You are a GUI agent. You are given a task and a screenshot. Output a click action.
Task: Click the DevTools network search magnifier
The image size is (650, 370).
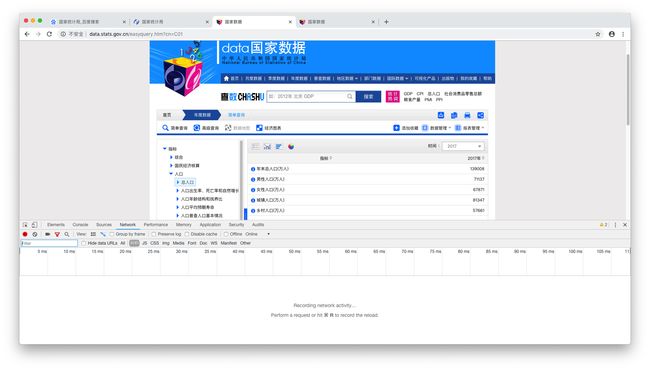67,234
